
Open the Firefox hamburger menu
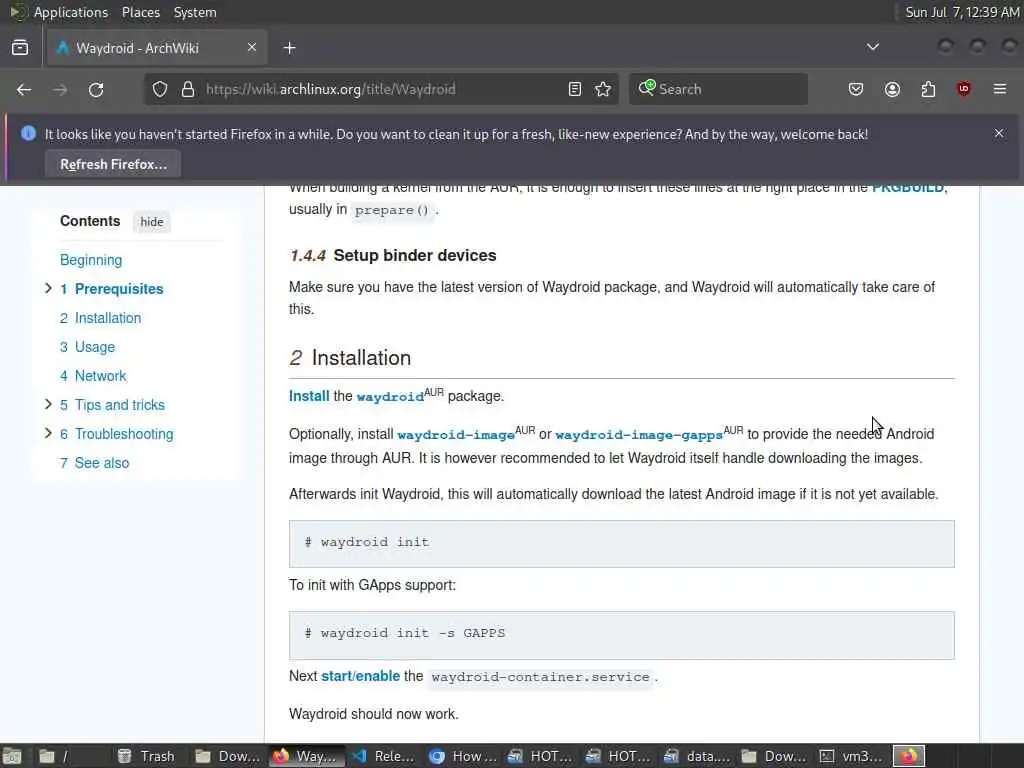(x=1000, y=89)
